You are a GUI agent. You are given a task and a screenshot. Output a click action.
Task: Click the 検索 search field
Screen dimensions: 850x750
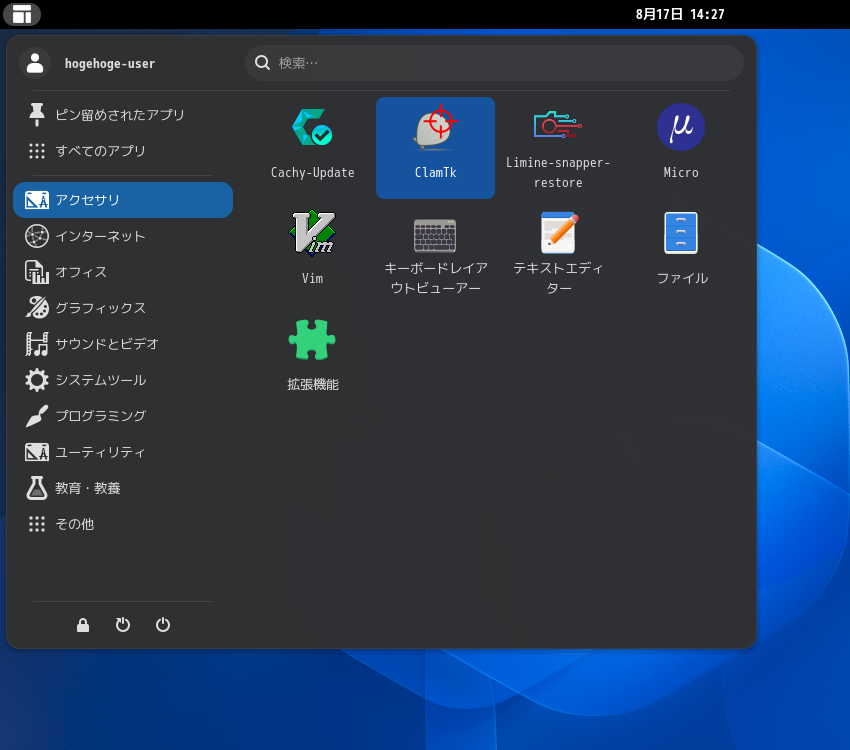point(494,63)
